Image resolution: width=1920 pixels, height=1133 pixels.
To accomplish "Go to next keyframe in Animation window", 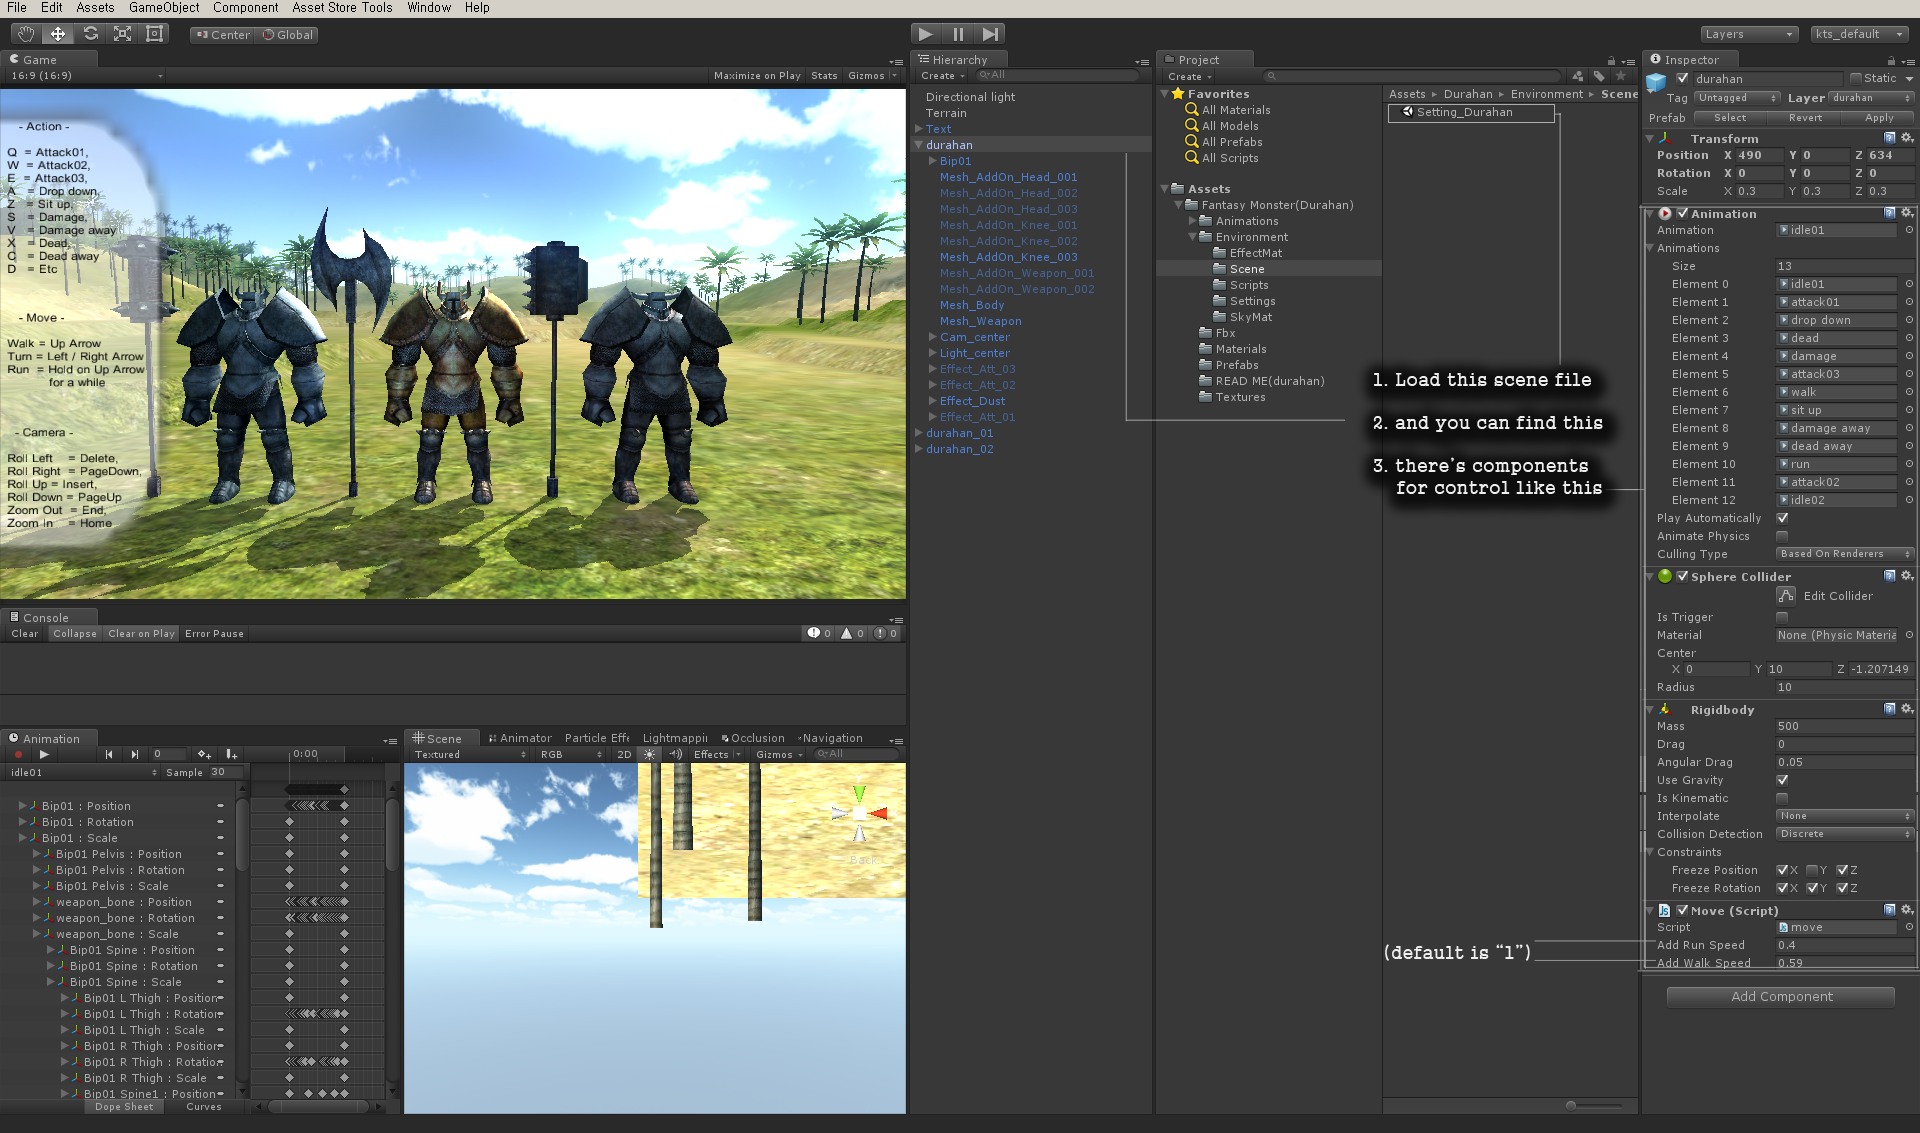I will click(x=134, y=754).
